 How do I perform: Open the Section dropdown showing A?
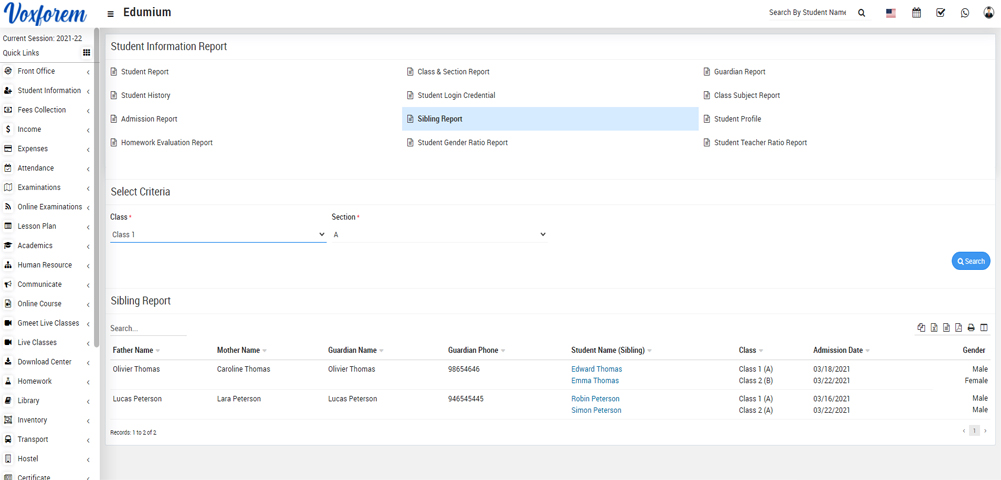click(440, 235)
